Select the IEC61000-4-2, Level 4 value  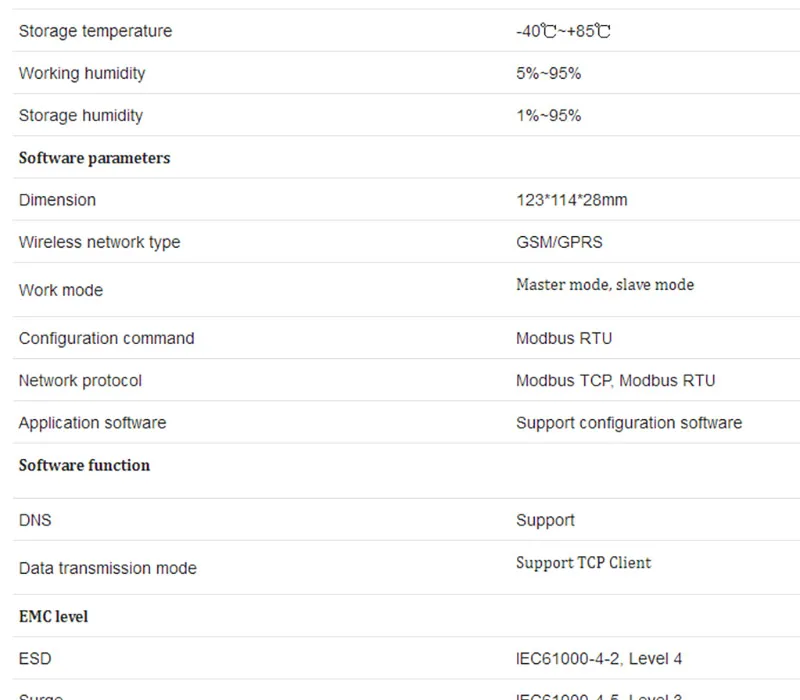599,659
